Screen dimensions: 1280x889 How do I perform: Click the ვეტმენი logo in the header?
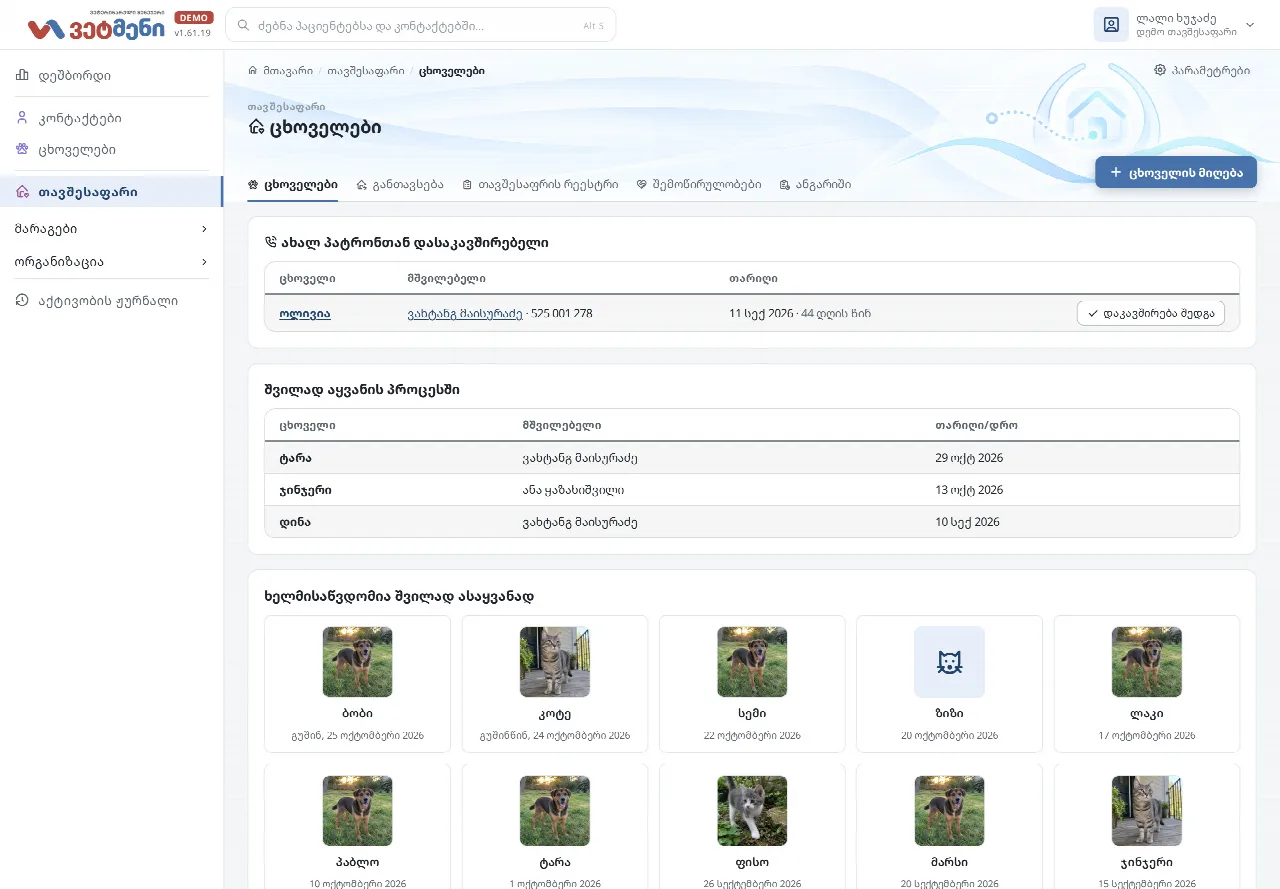click(x=96, y=27)
